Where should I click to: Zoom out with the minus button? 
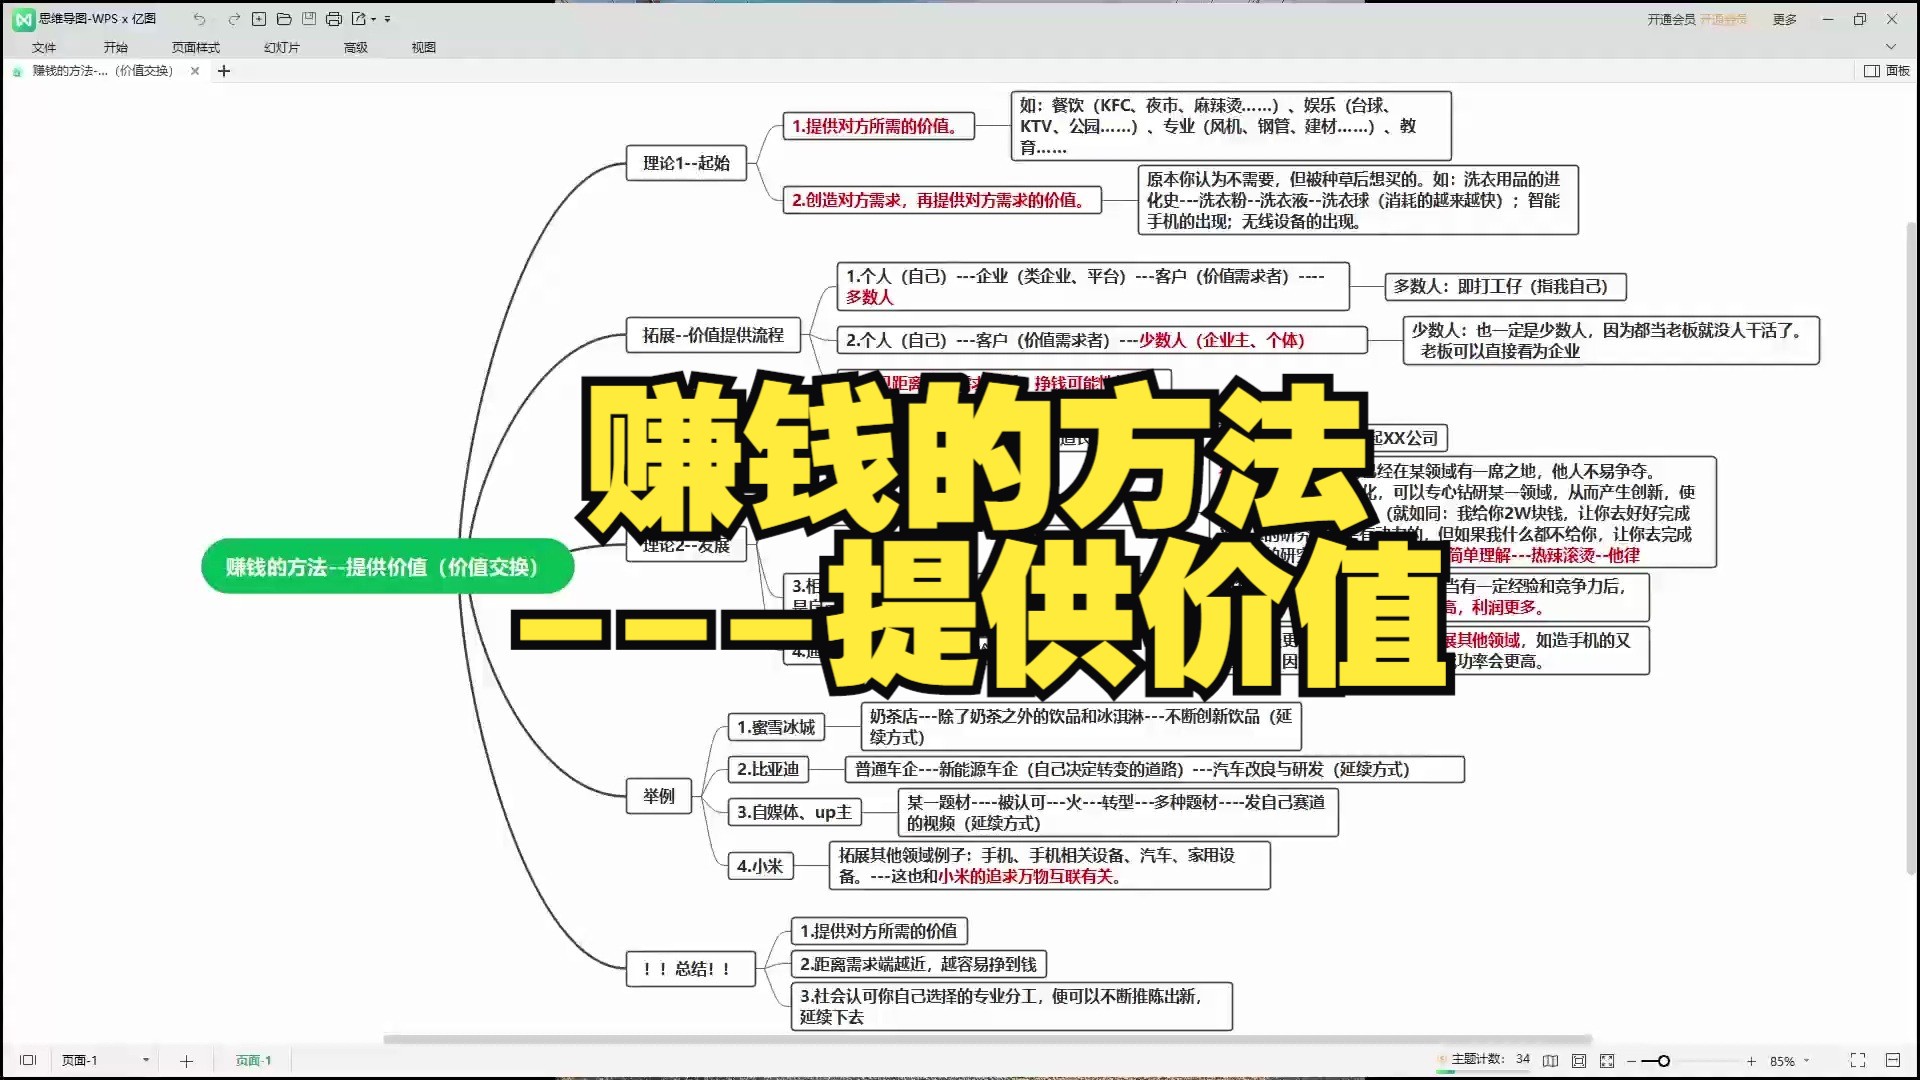pyautogui.click(x=1632, y=1061)
